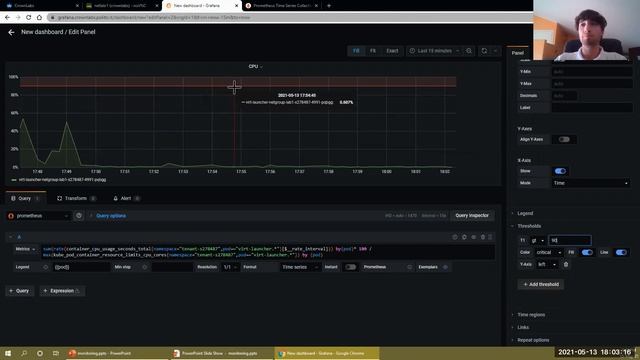Click the threshold T1 value input
Image resolution: width=640 pixels, height=360 pixels.
coord(570,240)
